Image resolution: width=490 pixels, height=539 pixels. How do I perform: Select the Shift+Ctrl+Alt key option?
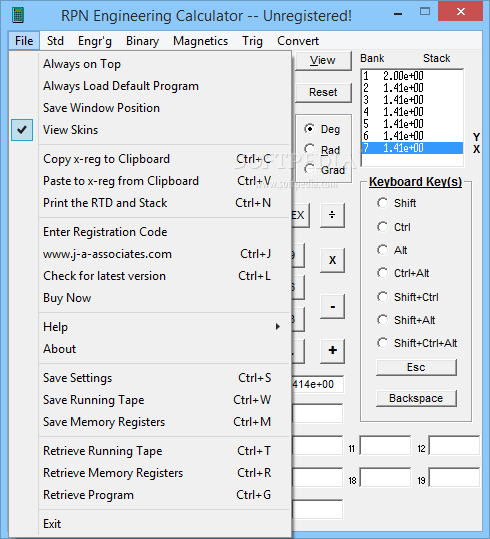tap(417, 343)
